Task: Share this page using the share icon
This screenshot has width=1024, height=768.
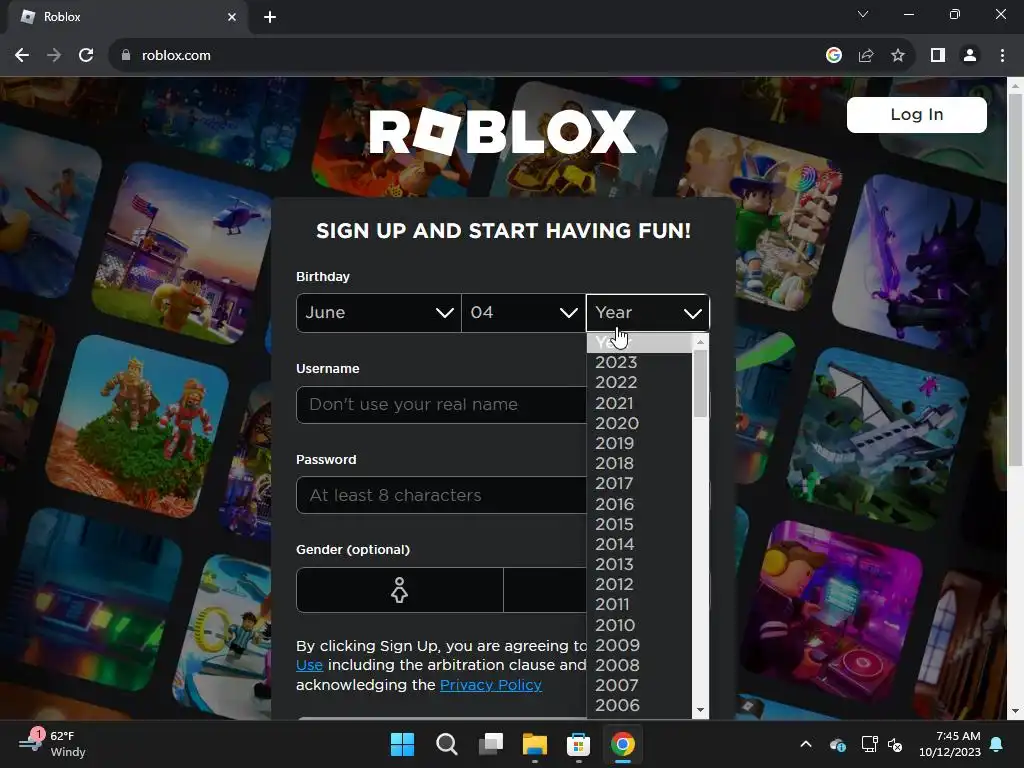Action: pyautogui.click(x=866, y=56)
